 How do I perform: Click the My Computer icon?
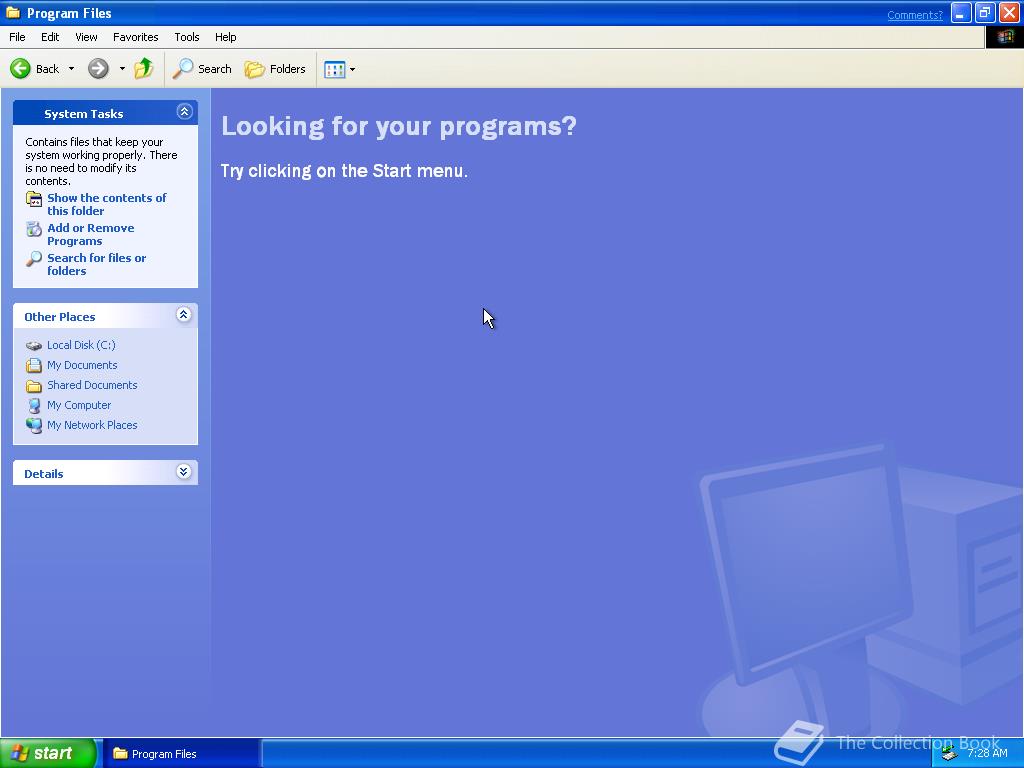(x=34, y=406)
